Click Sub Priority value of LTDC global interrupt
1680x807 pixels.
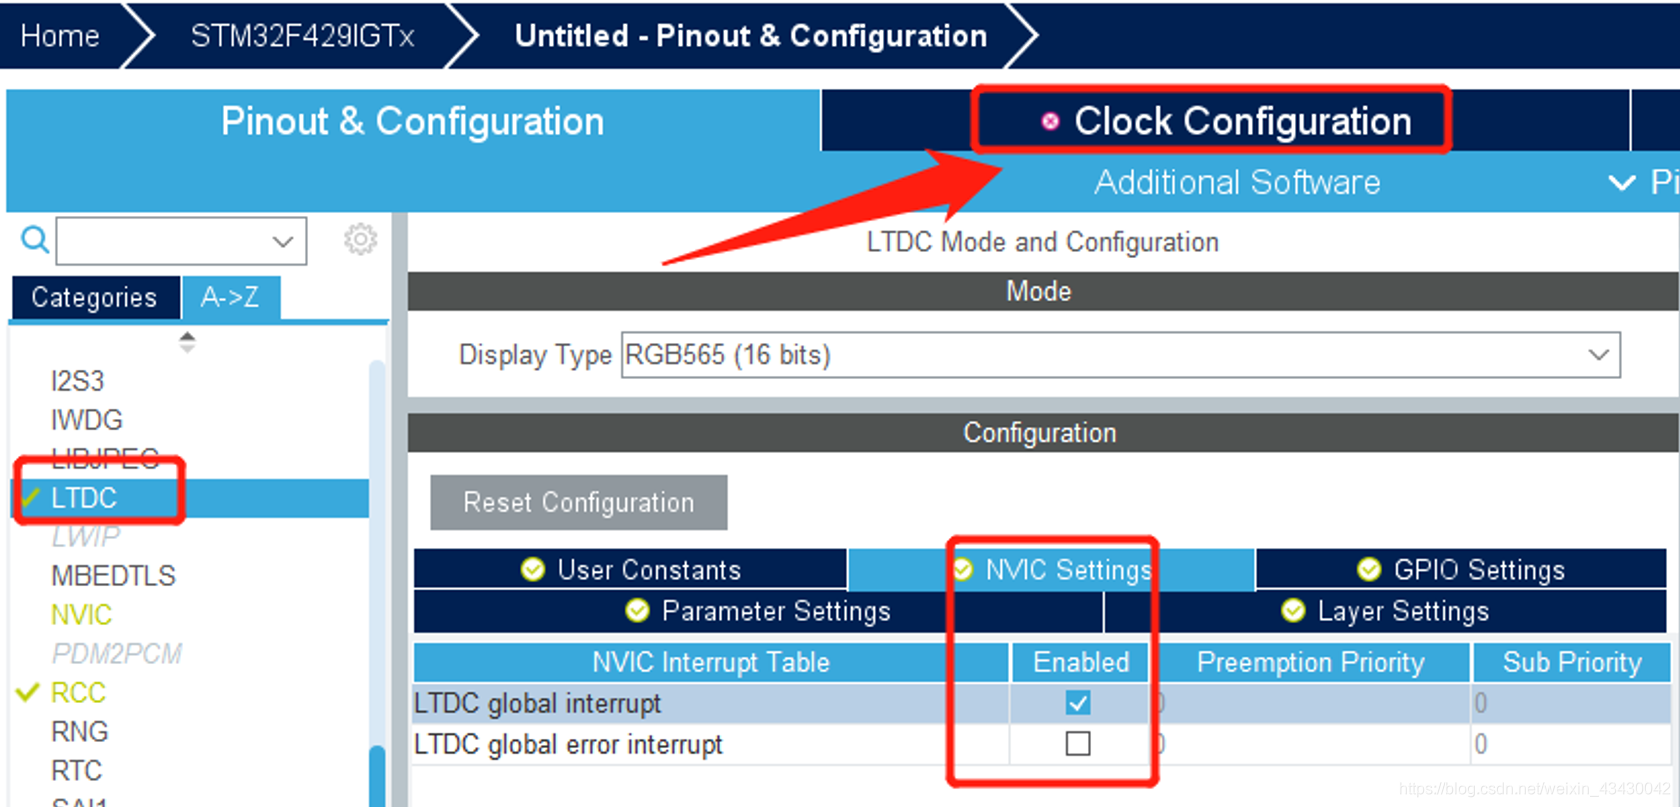tap(1481, 703)
